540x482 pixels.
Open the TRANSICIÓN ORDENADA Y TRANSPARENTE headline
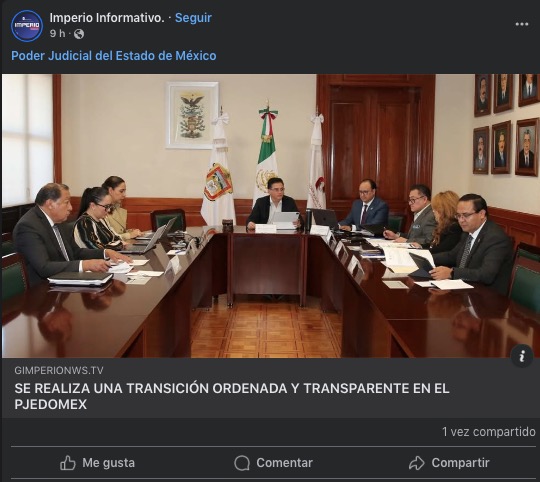(232, 396)
